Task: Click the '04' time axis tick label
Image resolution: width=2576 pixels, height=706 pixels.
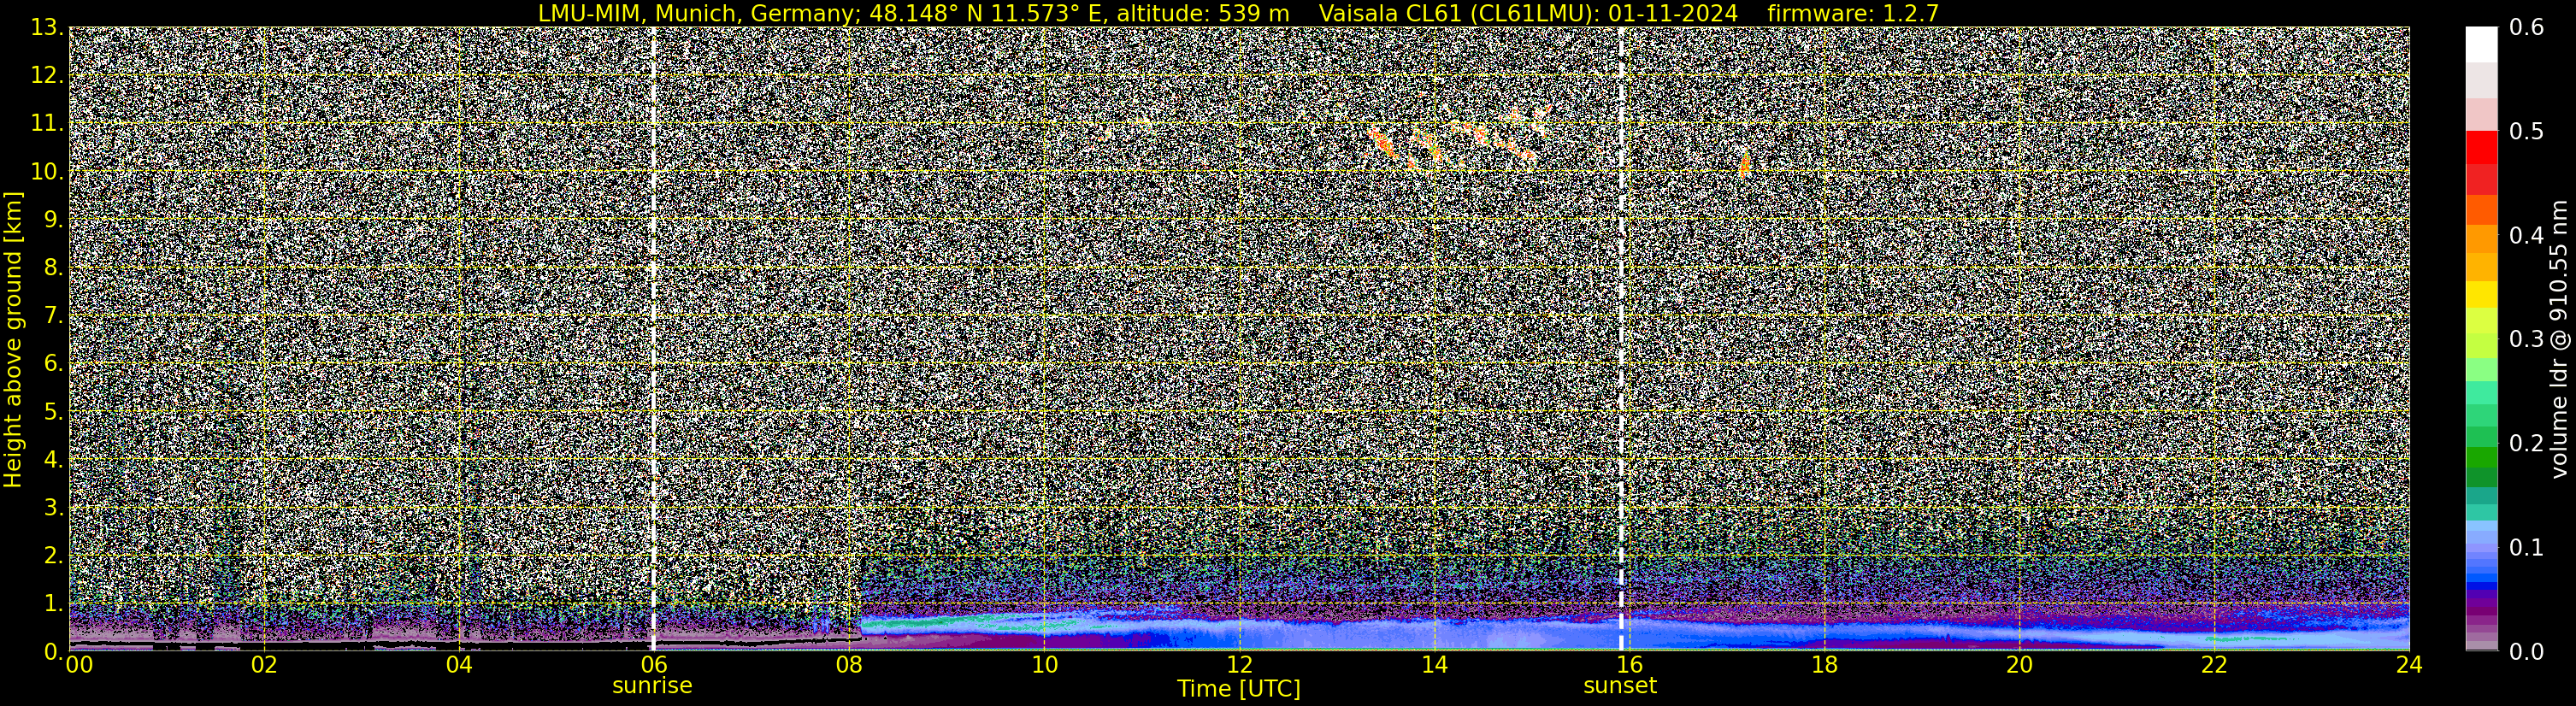Action: point(458,665)
